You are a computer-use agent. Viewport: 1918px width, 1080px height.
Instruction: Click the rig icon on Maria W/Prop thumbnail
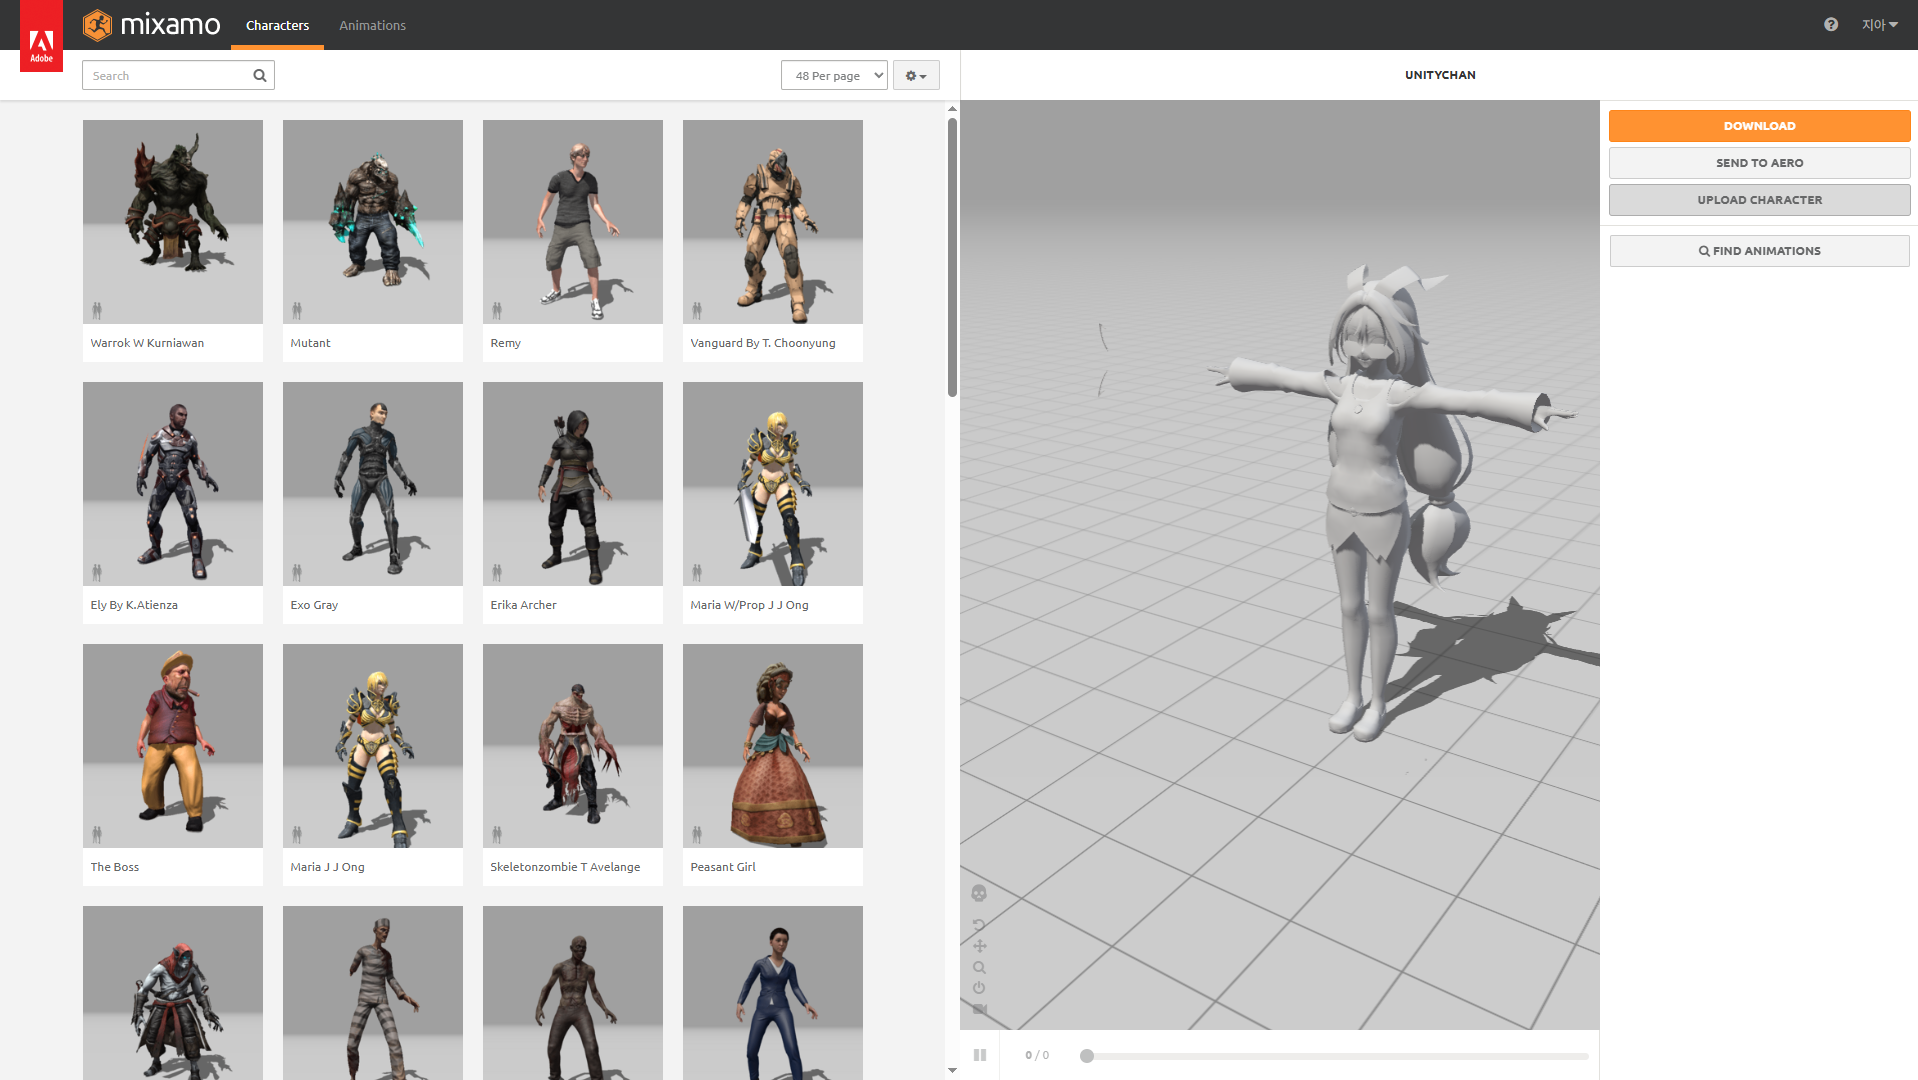[x=697, y=572]
